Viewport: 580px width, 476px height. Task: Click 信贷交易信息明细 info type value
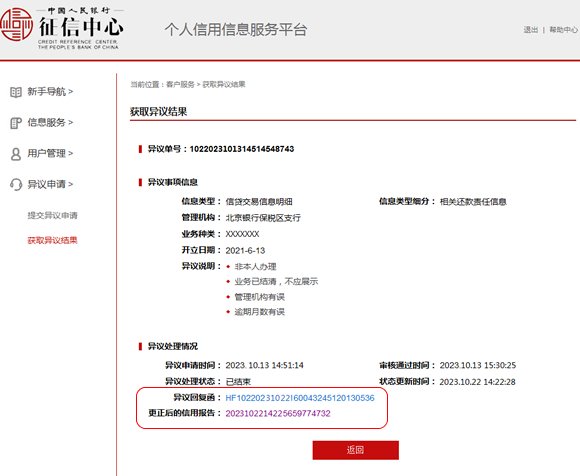click(259, 202)
